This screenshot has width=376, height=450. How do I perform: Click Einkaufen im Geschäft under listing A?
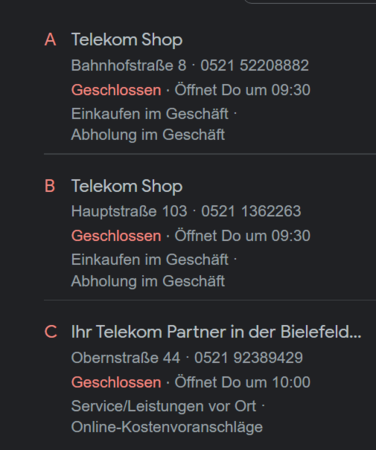[150, 114]
